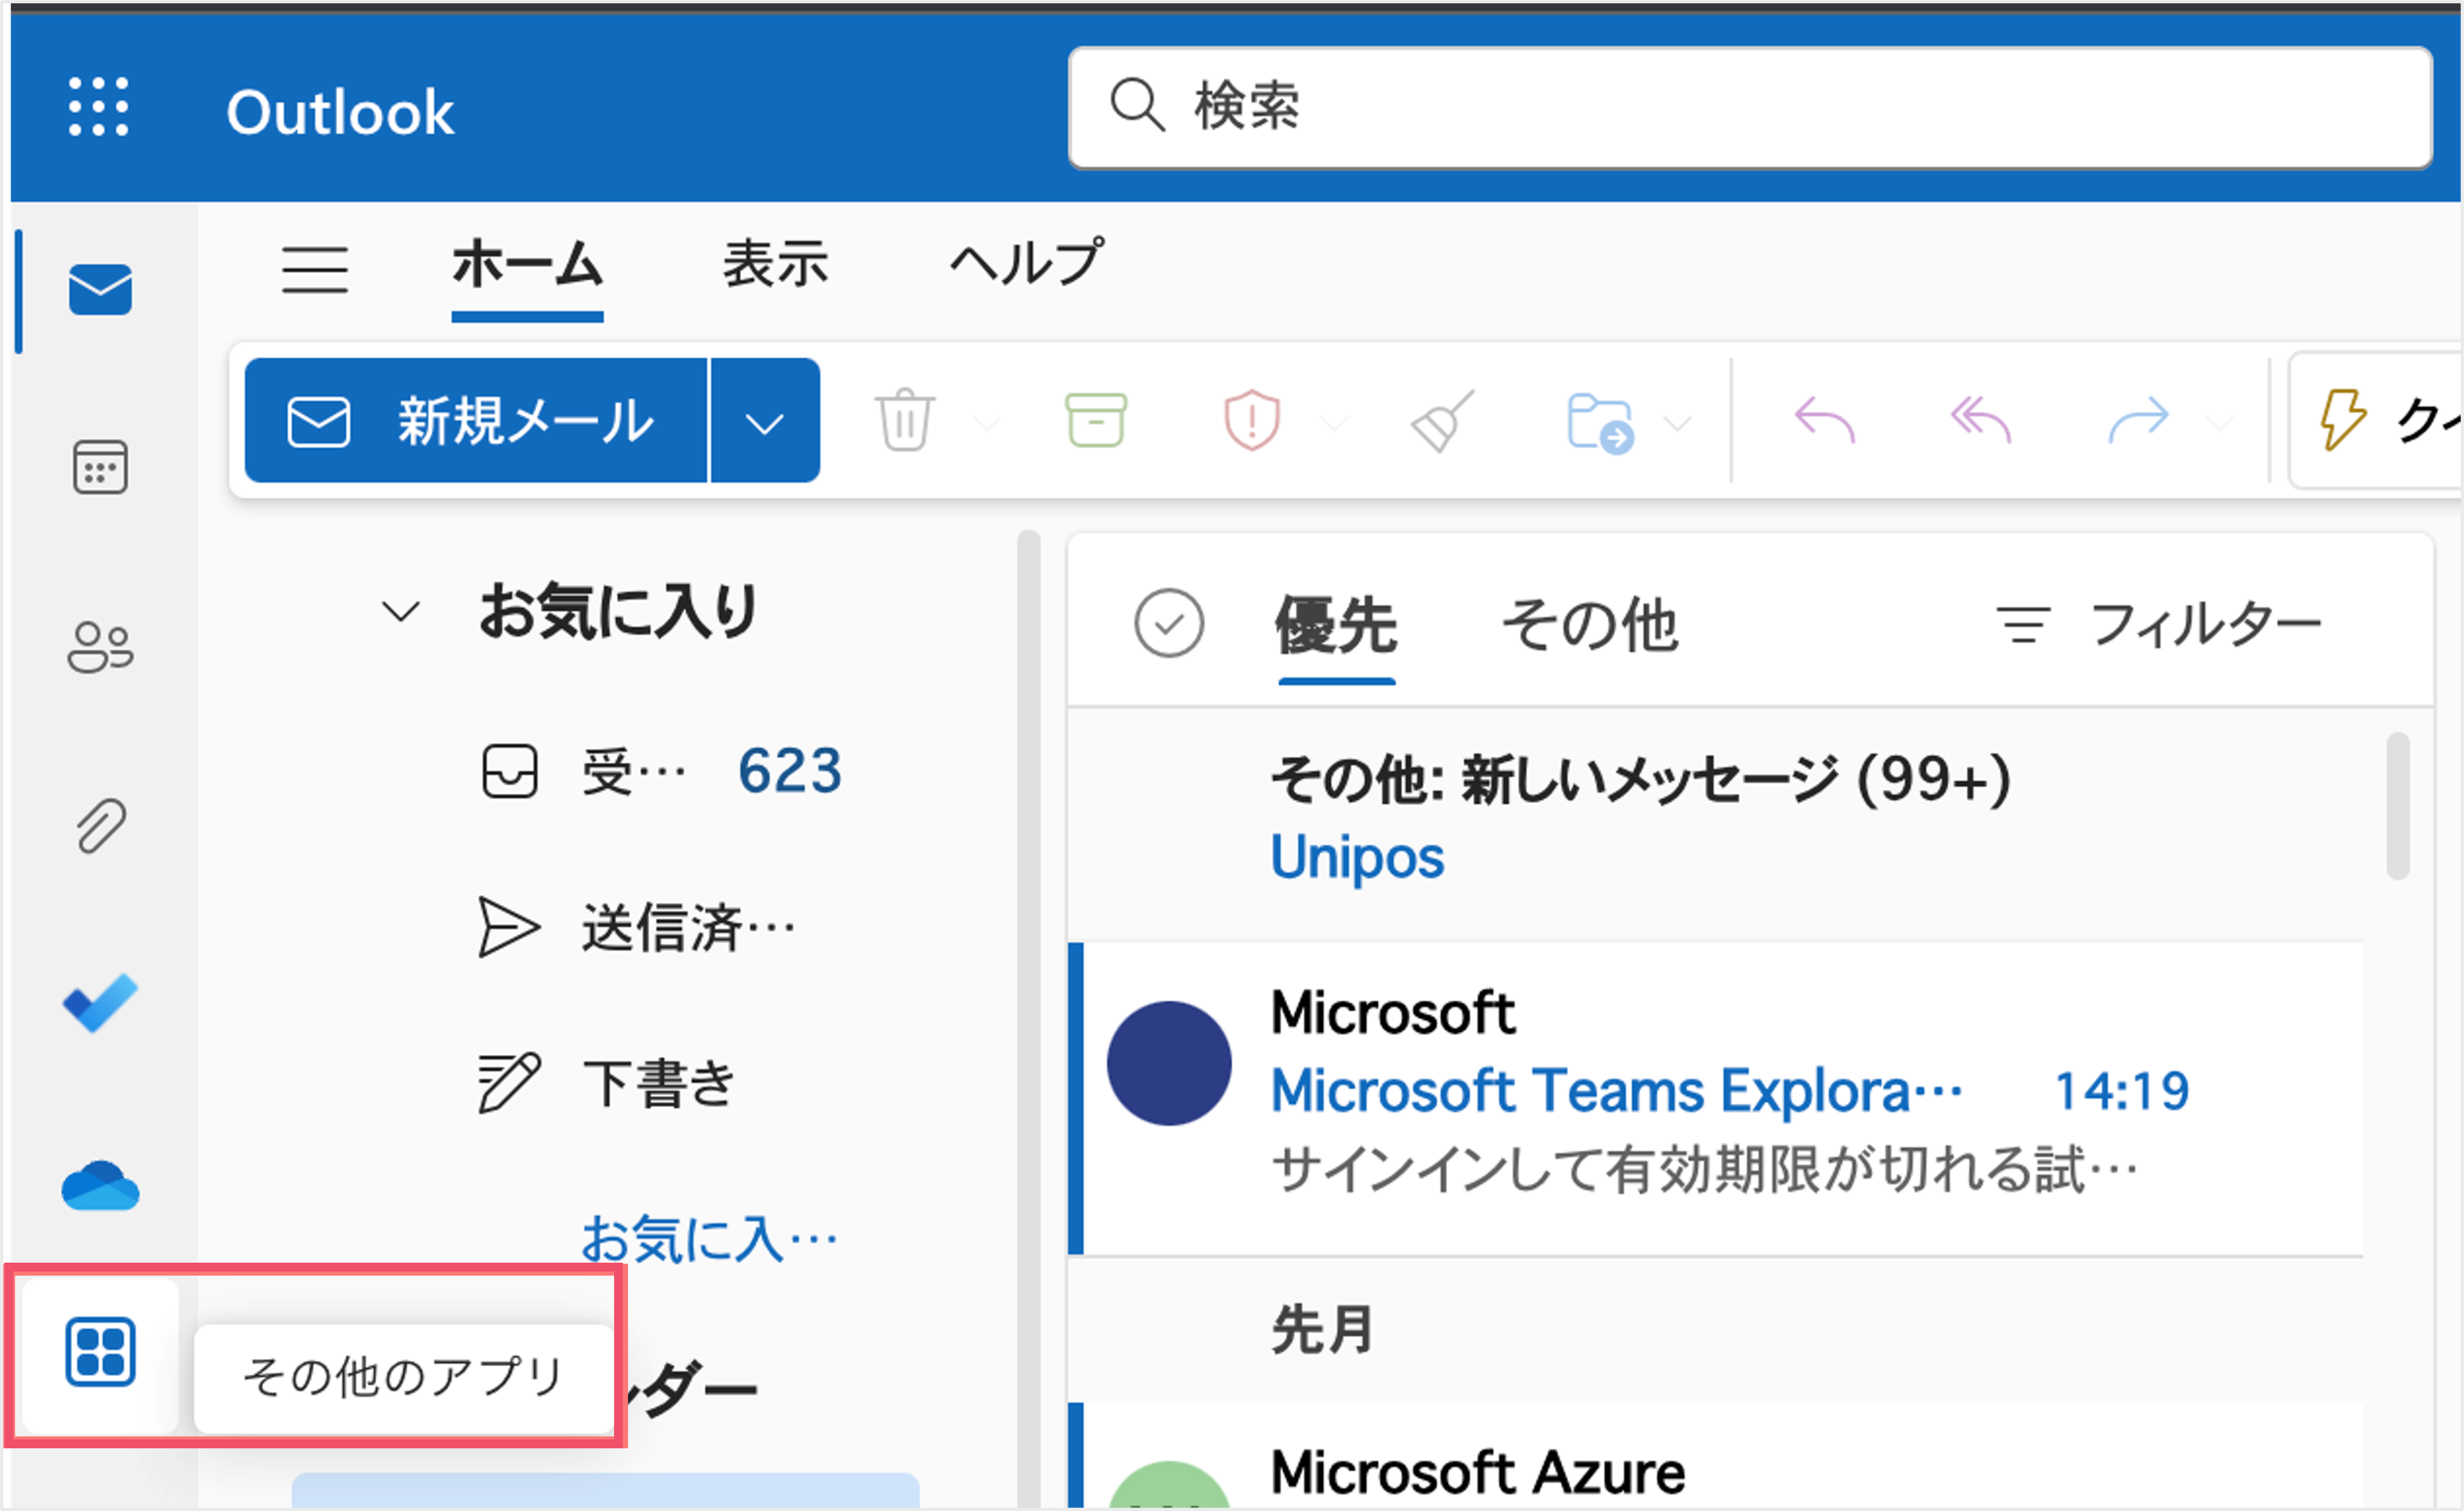Expand the report shield dropdown arrow
The image size is (2464, 1511).
point(1334,424)
